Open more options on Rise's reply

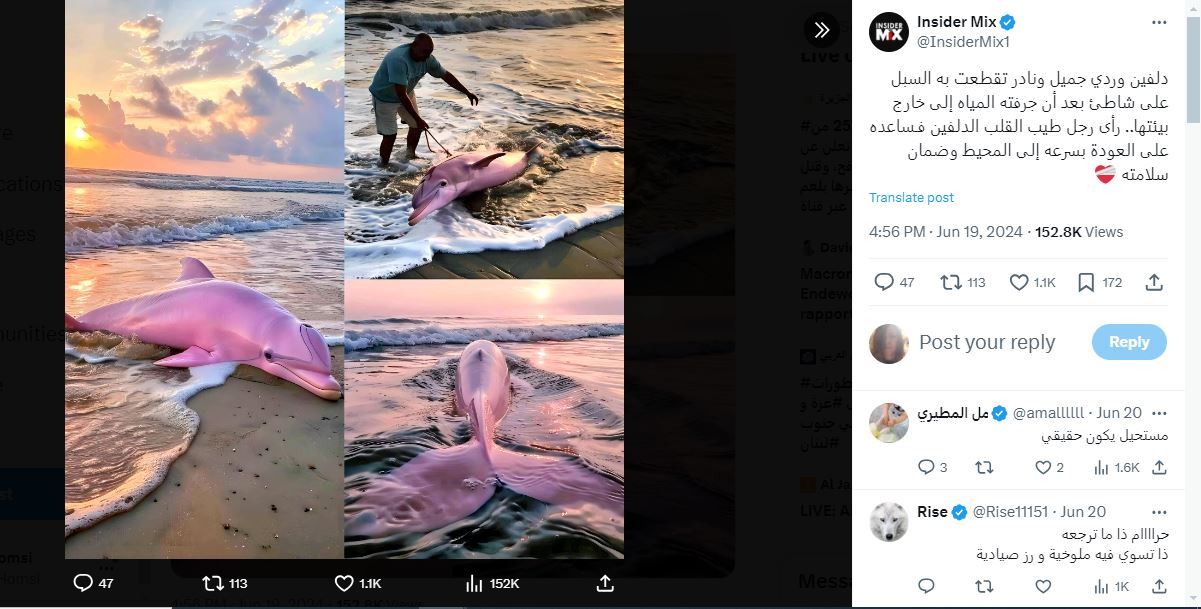point(1159,512)
